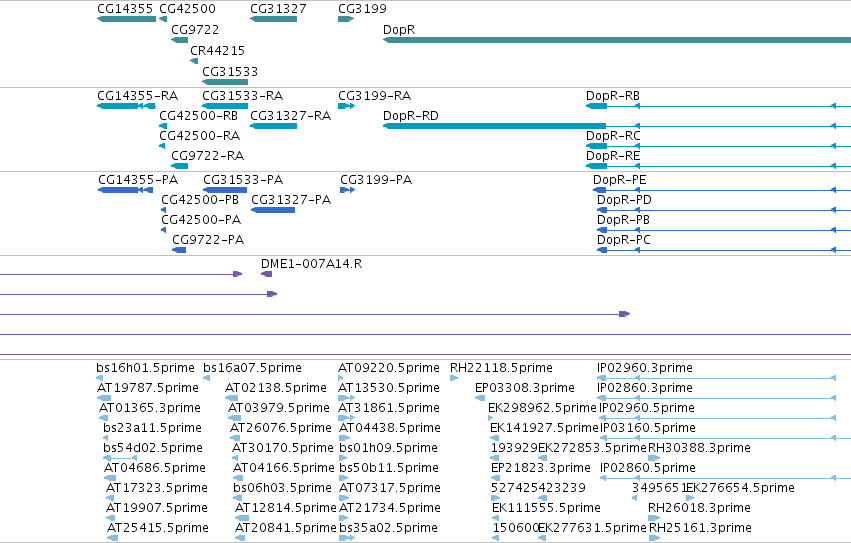Click EST bs54d02.5prime

pos(153,448)
